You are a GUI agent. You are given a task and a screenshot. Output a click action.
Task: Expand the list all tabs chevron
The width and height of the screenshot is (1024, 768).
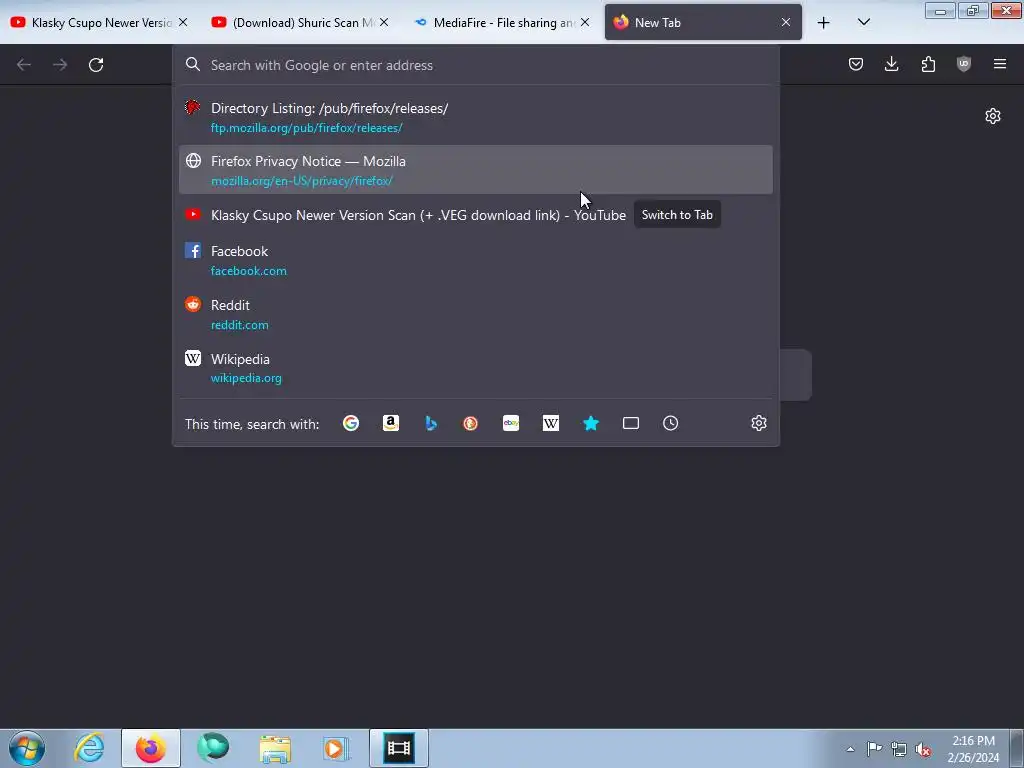tap(863, 22)
